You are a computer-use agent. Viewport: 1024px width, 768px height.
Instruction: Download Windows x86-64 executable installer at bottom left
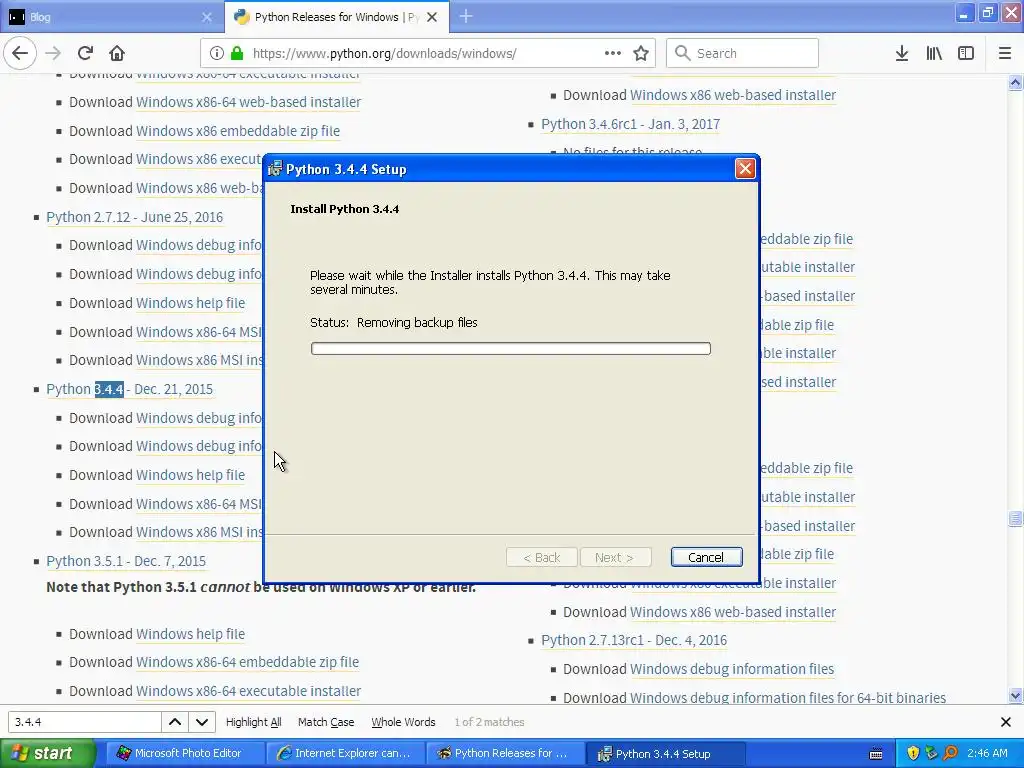(x=248, y=691)
